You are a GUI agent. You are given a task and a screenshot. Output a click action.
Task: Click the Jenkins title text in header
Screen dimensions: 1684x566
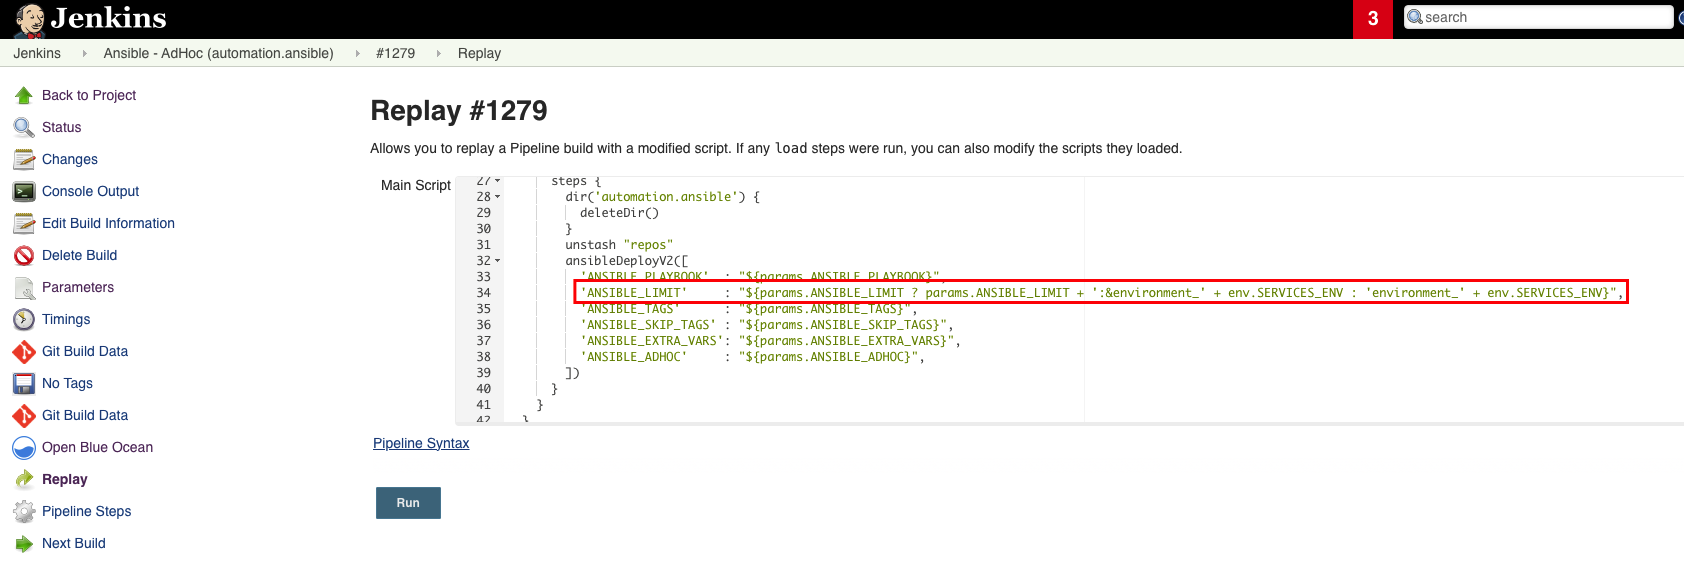[x=108, y=18]
